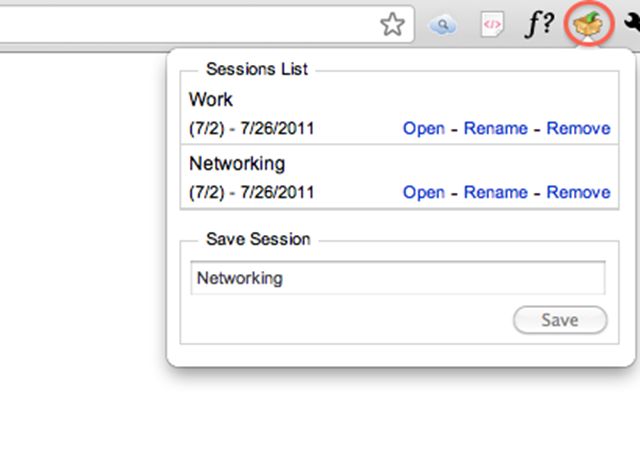This screenshot has height=468, width=640.
Task: Remove the Work session
Action: [578, 129]
